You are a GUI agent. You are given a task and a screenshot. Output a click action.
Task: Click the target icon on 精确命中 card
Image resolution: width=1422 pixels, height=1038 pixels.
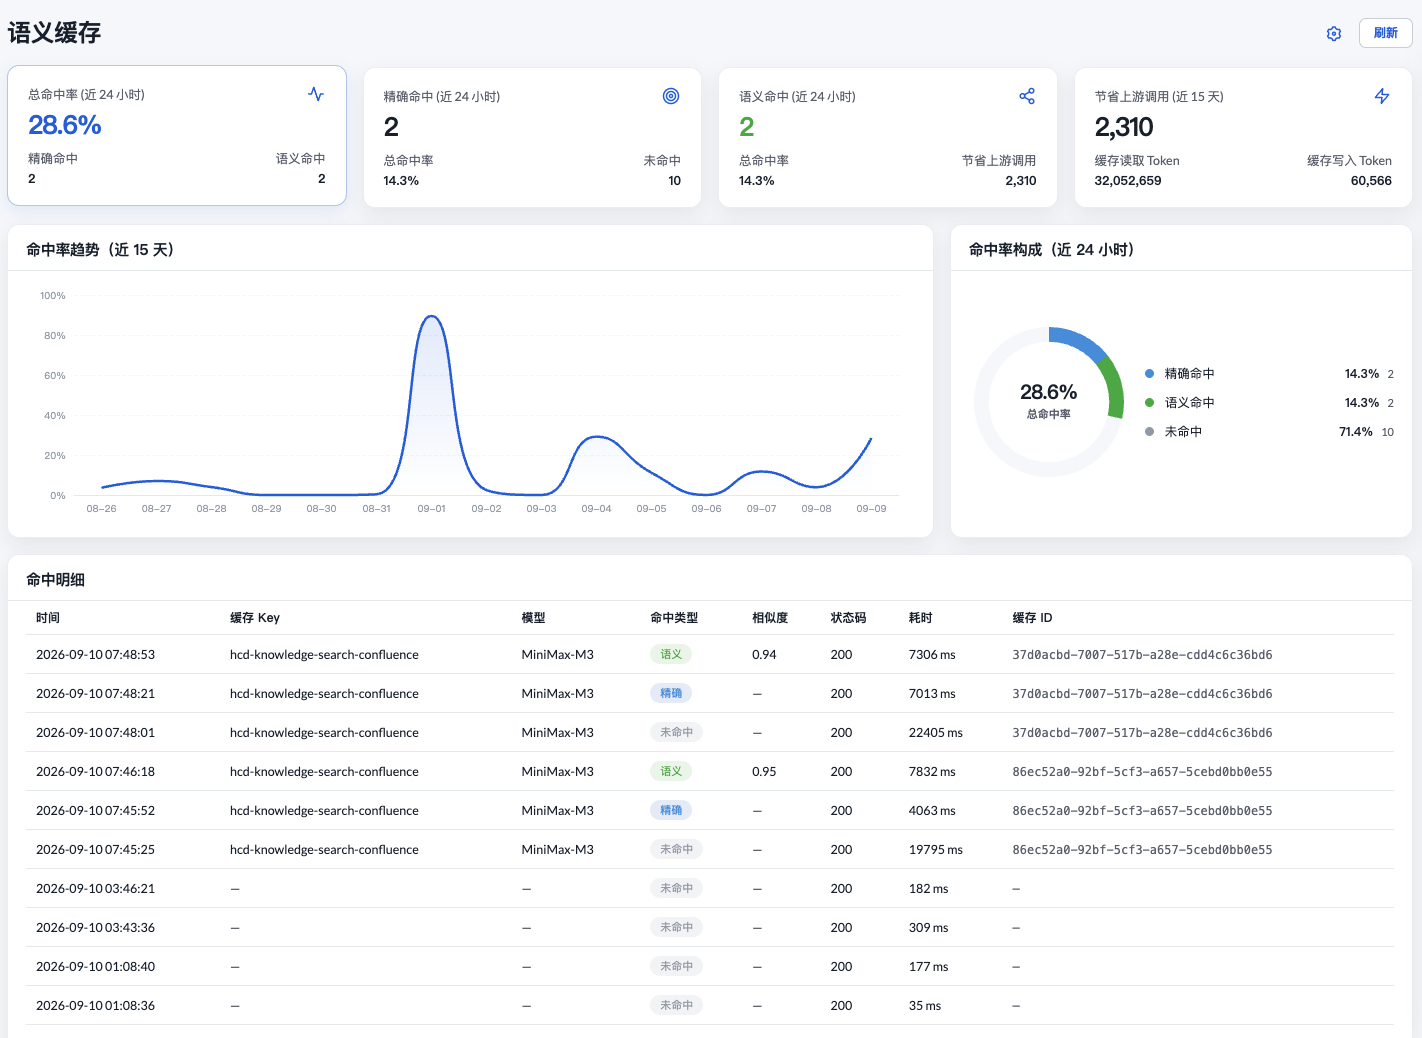pos(671,96)
